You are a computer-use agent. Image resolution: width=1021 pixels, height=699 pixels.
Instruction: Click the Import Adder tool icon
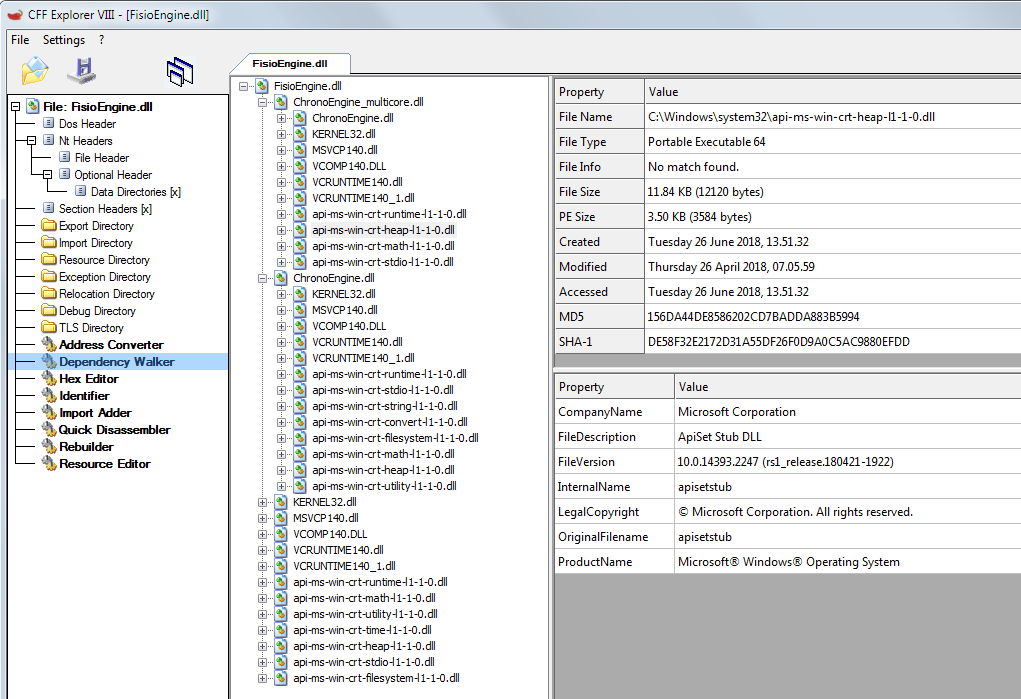pos(49,412)
